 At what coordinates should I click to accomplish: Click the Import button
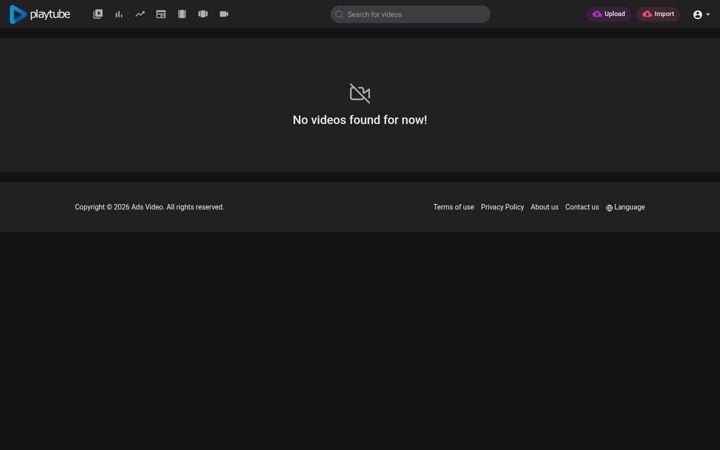(658, 14)
